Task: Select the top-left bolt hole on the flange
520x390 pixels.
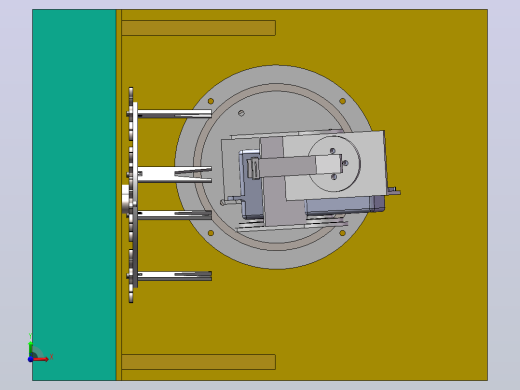Action: point(211,101)
